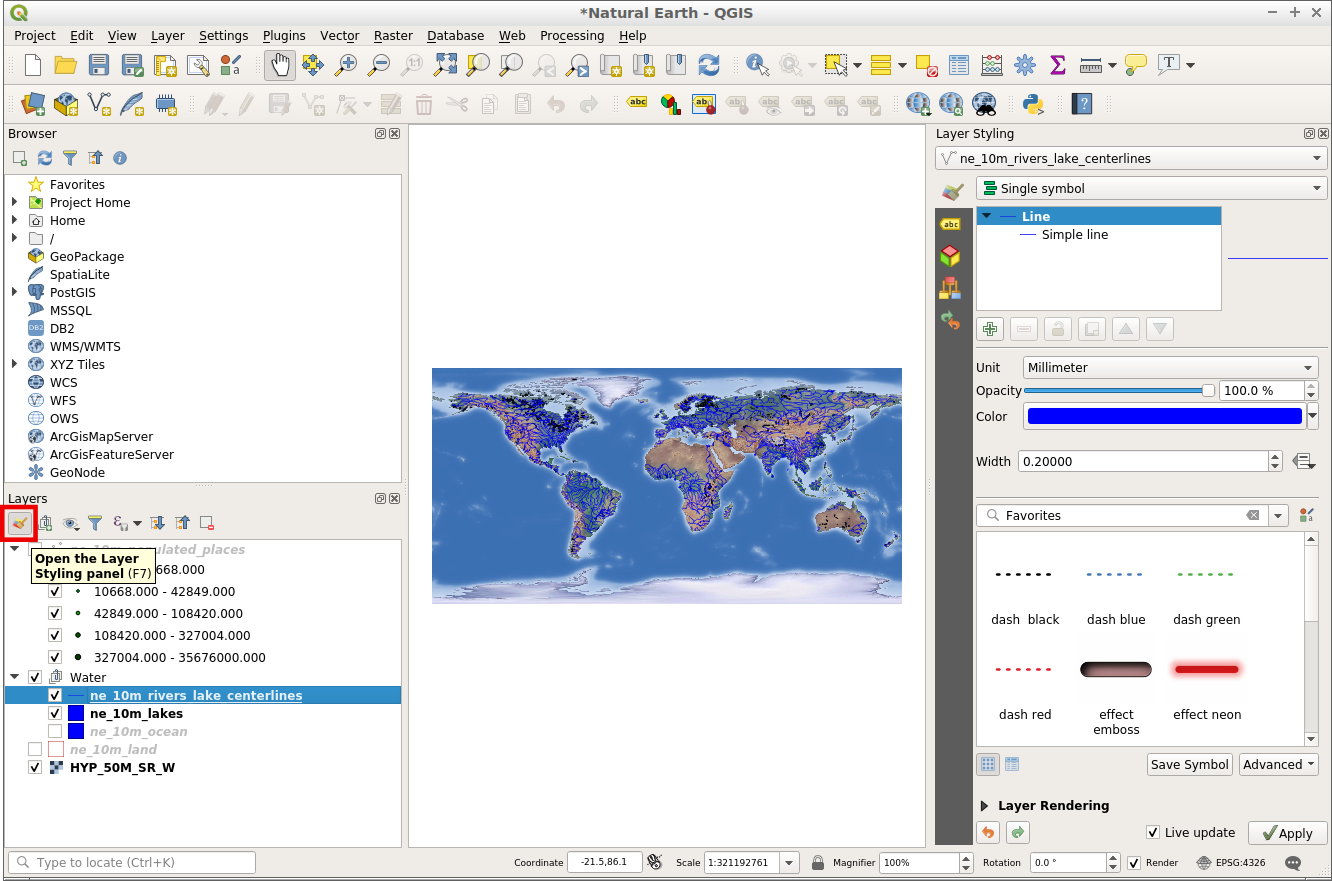
Task: Open the Layer Styling panel brush icon
Action: click(20, 523)
